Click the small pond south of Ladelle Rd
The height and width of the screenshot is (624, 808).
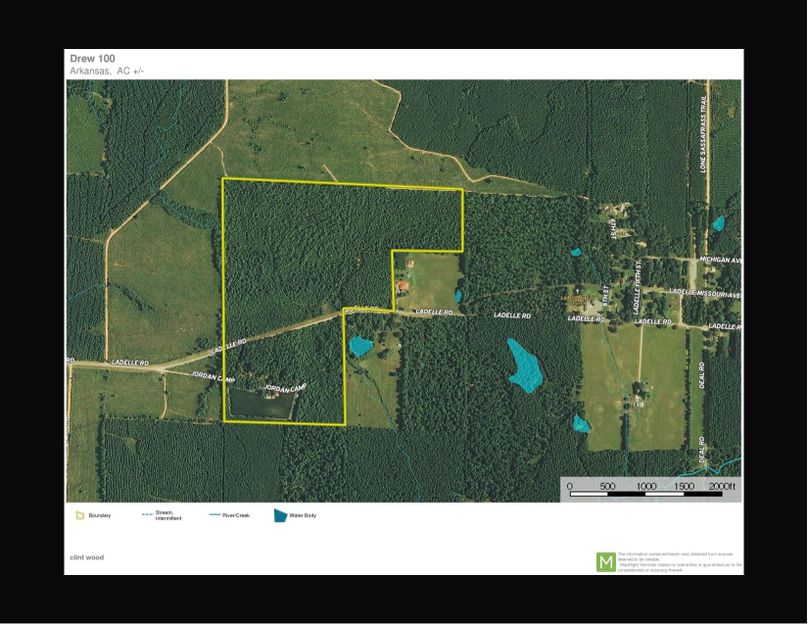pyautogui.click(x=360, y=347)
